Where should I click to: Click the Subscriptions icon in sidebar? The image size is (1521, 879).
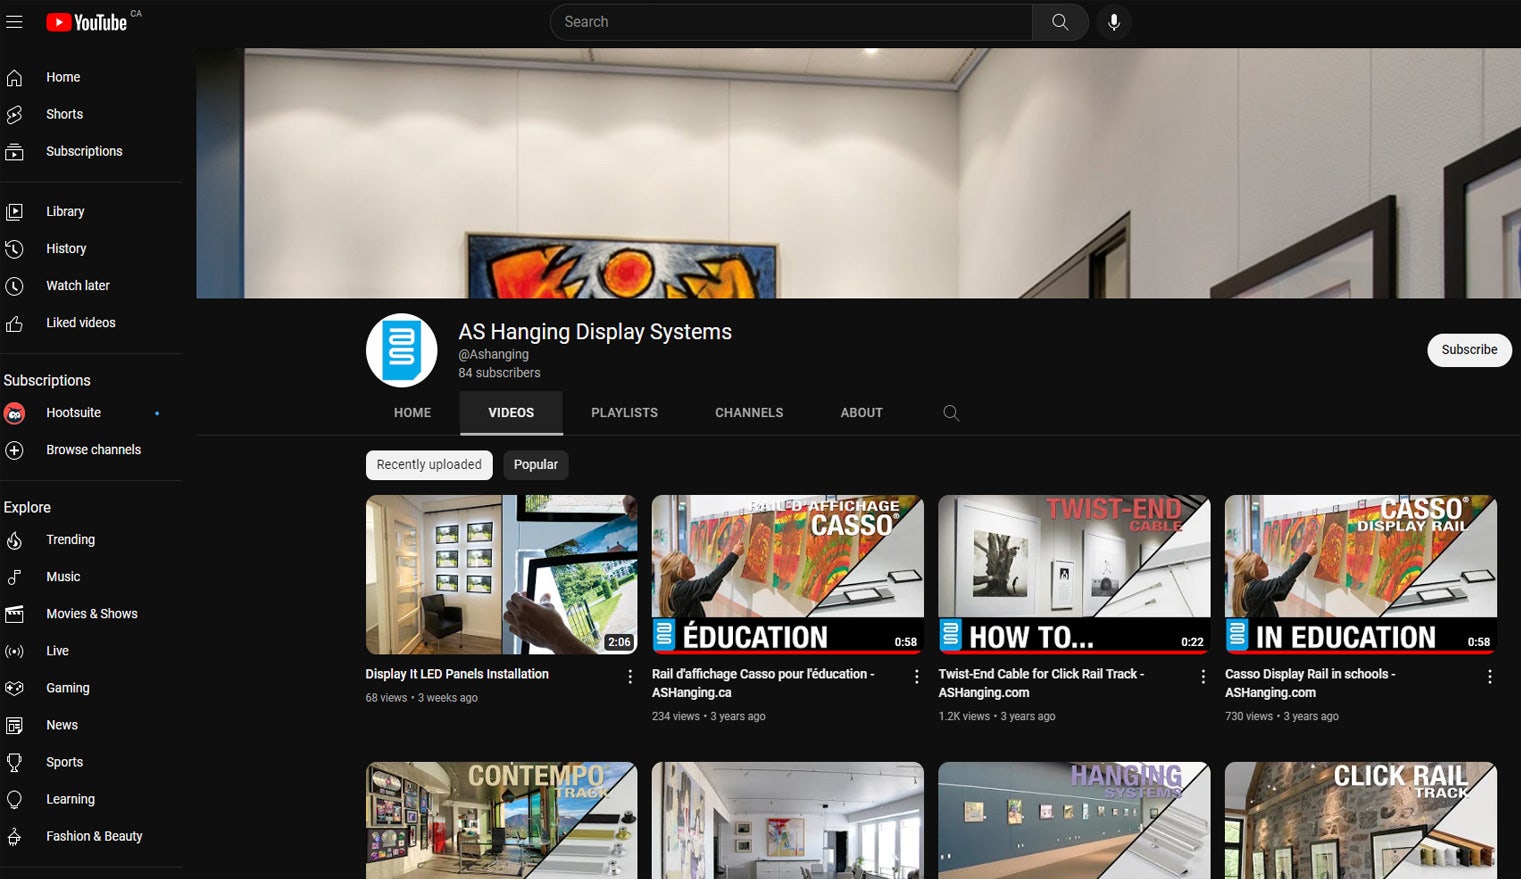point(14,152)
